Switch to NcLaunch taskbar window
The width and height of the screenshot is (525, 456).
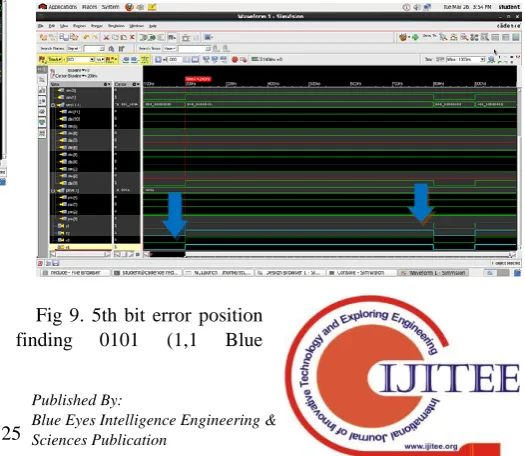pos(218,273)
